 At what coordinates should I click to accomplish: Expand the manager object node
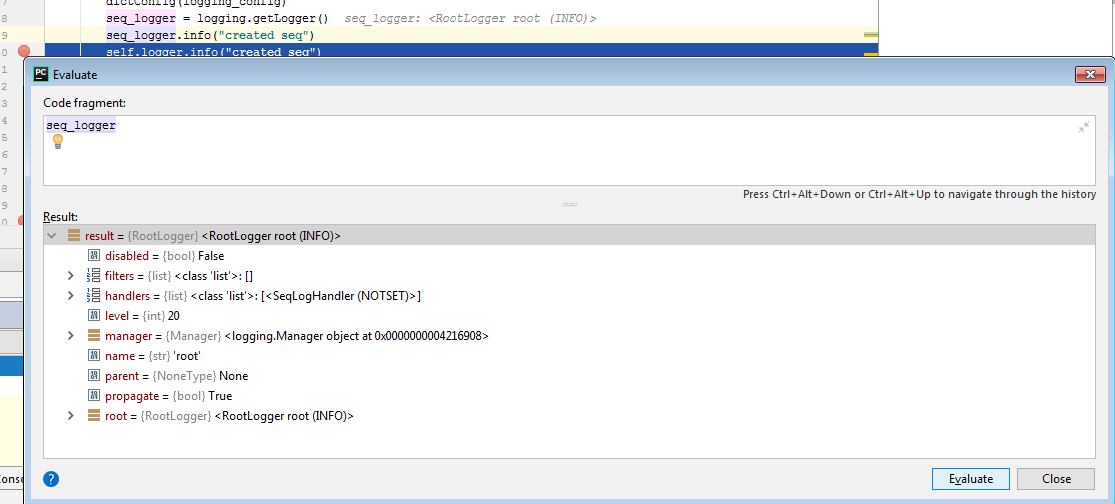pos(70,335)
